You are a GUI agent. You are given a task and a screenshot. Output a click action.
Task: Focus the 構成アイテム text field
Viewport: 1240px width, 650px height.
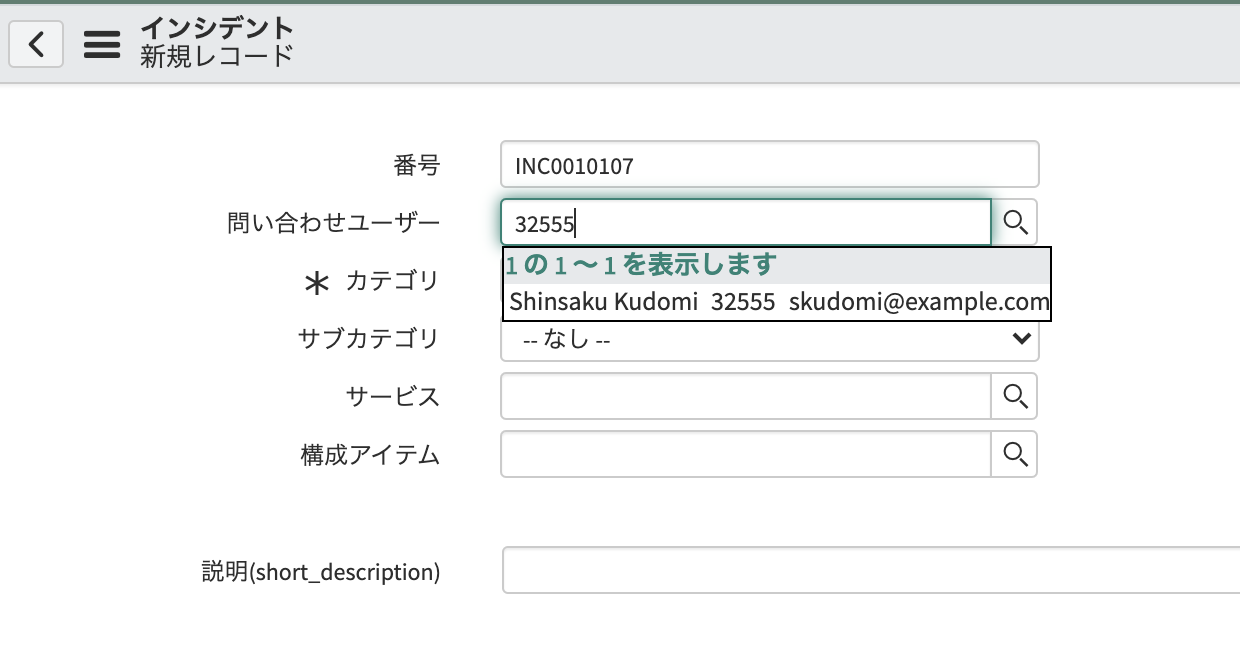tap(746, 454)
